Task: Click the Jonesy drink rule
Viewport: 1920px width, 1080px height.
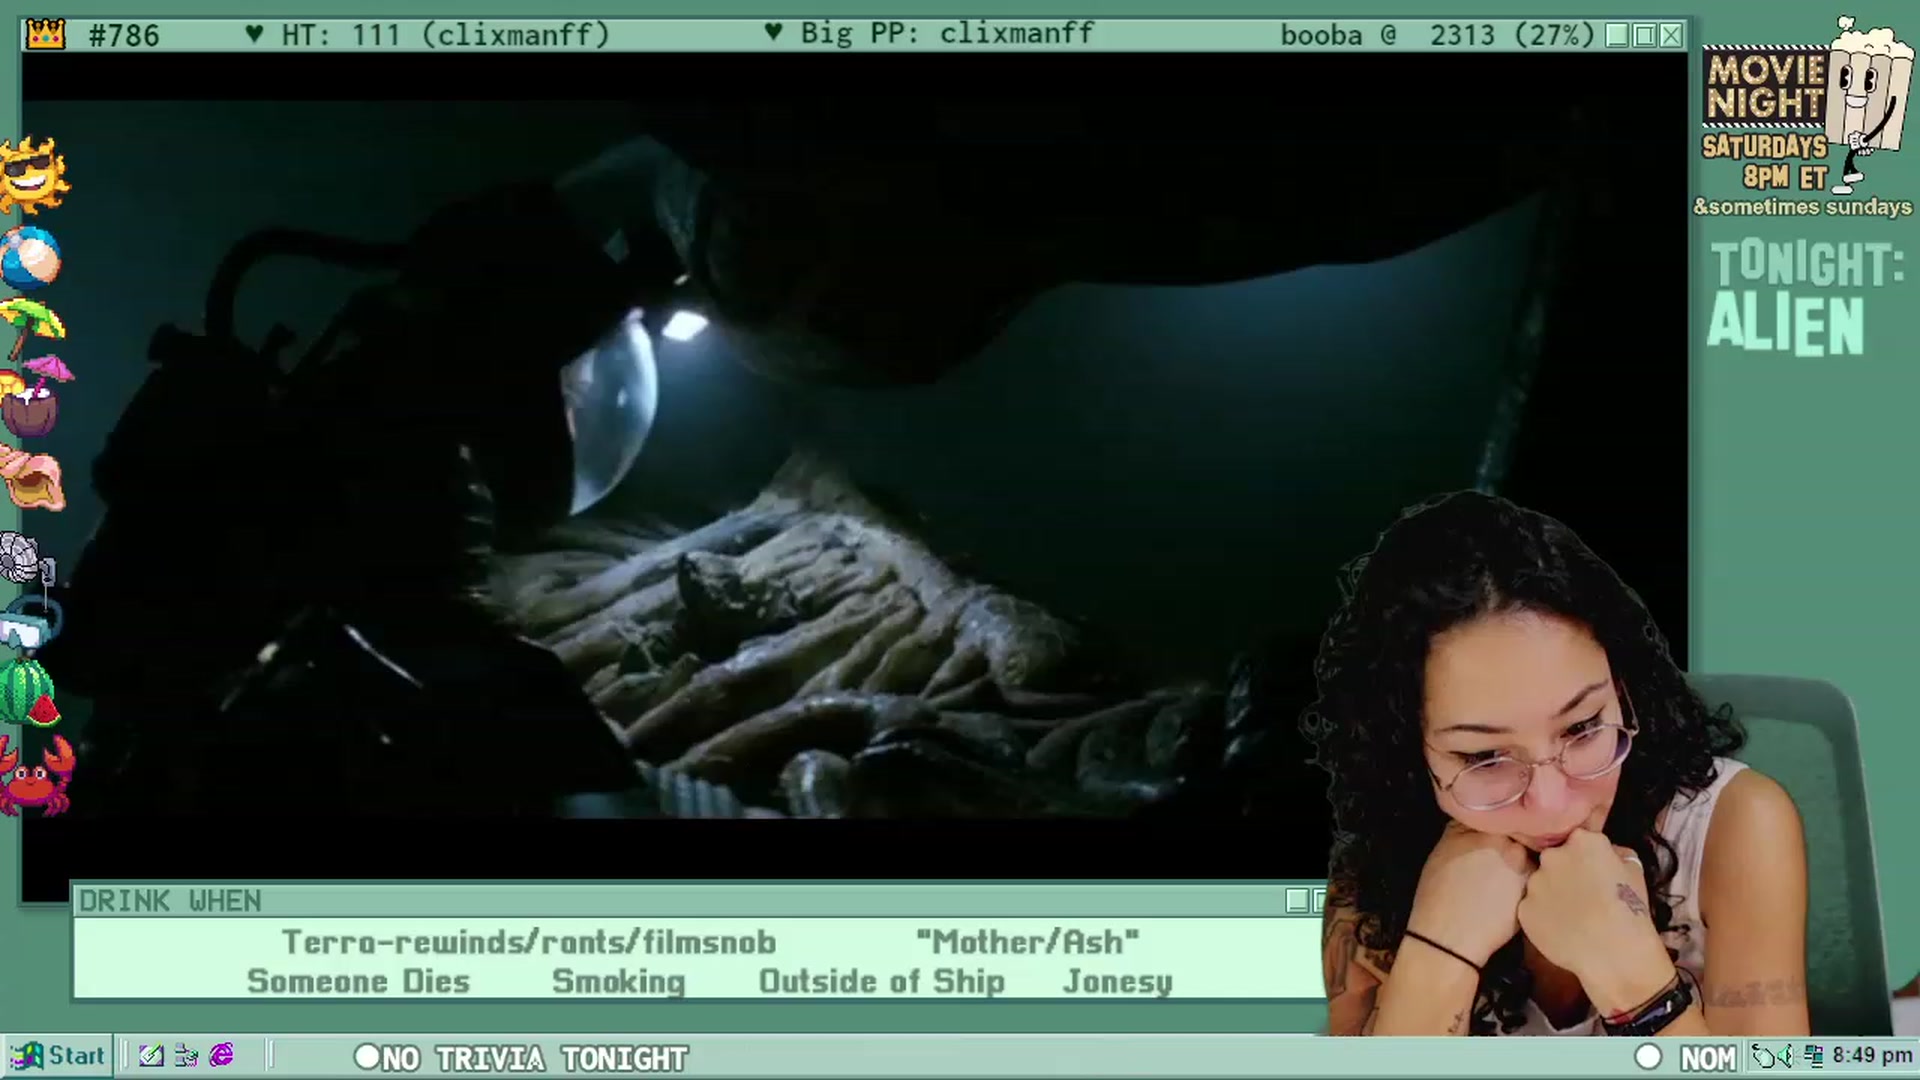Action: pos(1118,982)
